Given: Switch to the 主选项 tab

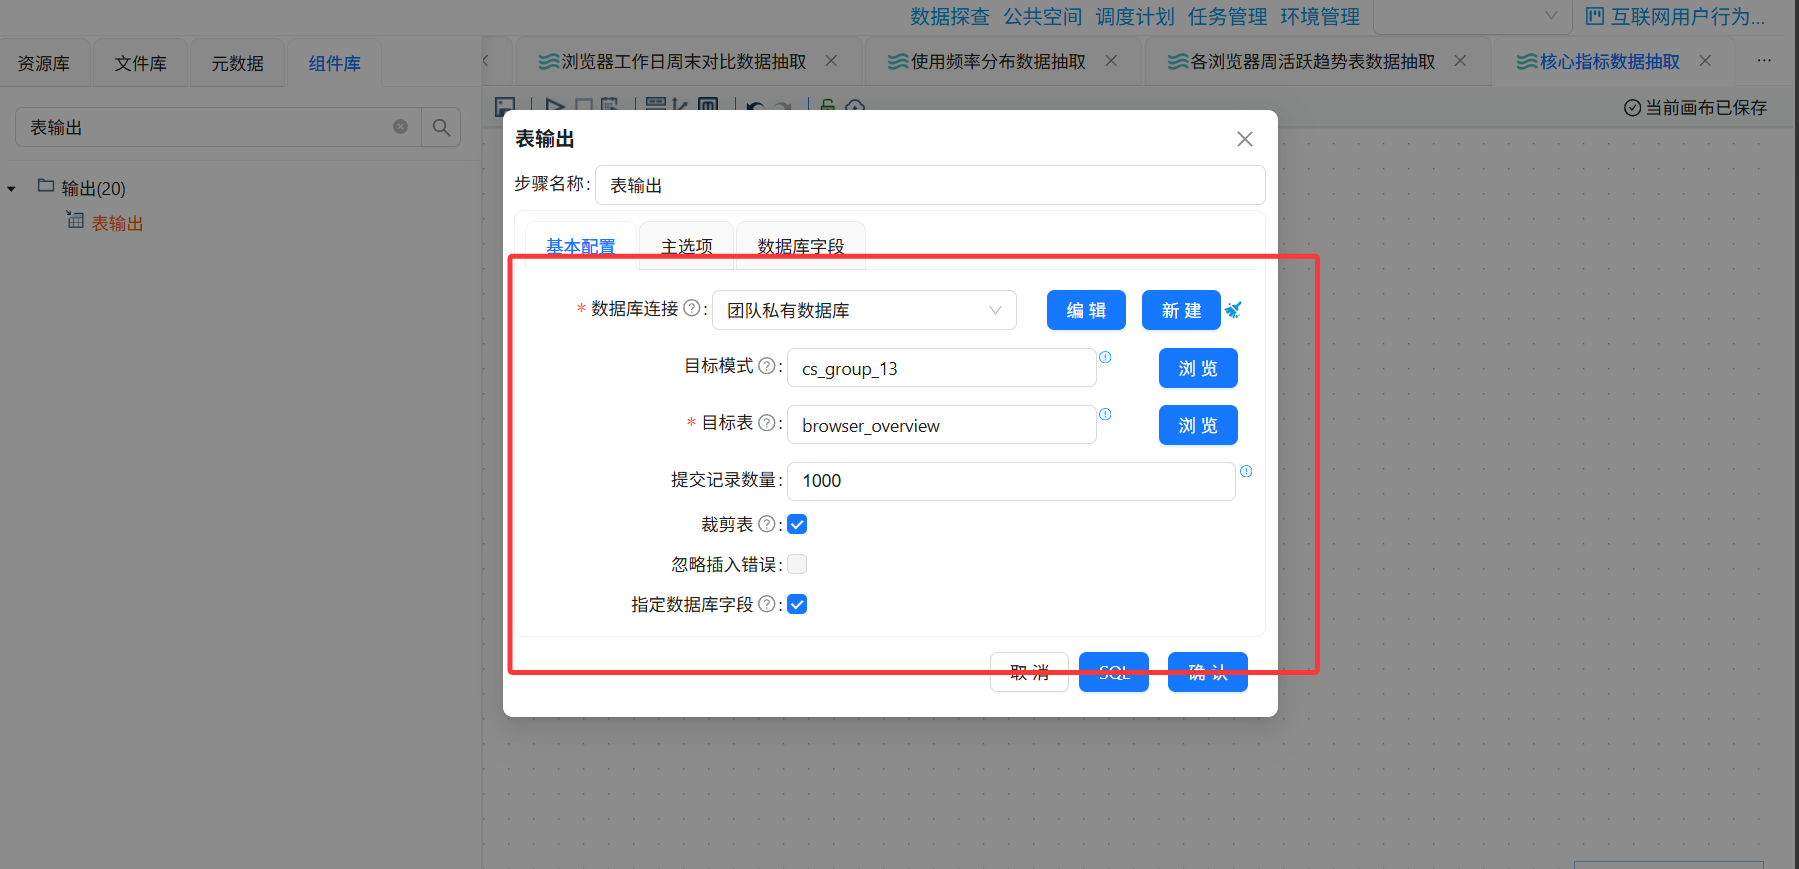Looking at the screenshot, I should tap(687, 246).
